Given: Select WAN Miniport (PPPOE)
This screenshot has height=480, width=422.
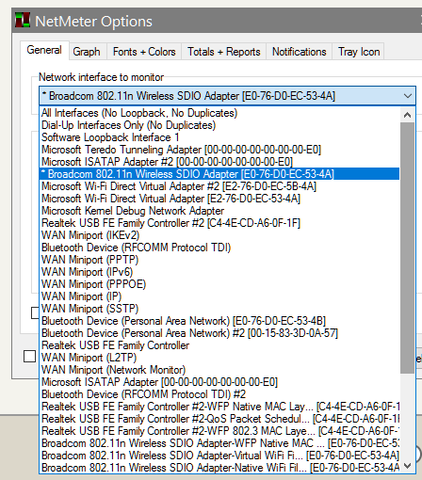Looking at the screenshot, I should point(220,284).
